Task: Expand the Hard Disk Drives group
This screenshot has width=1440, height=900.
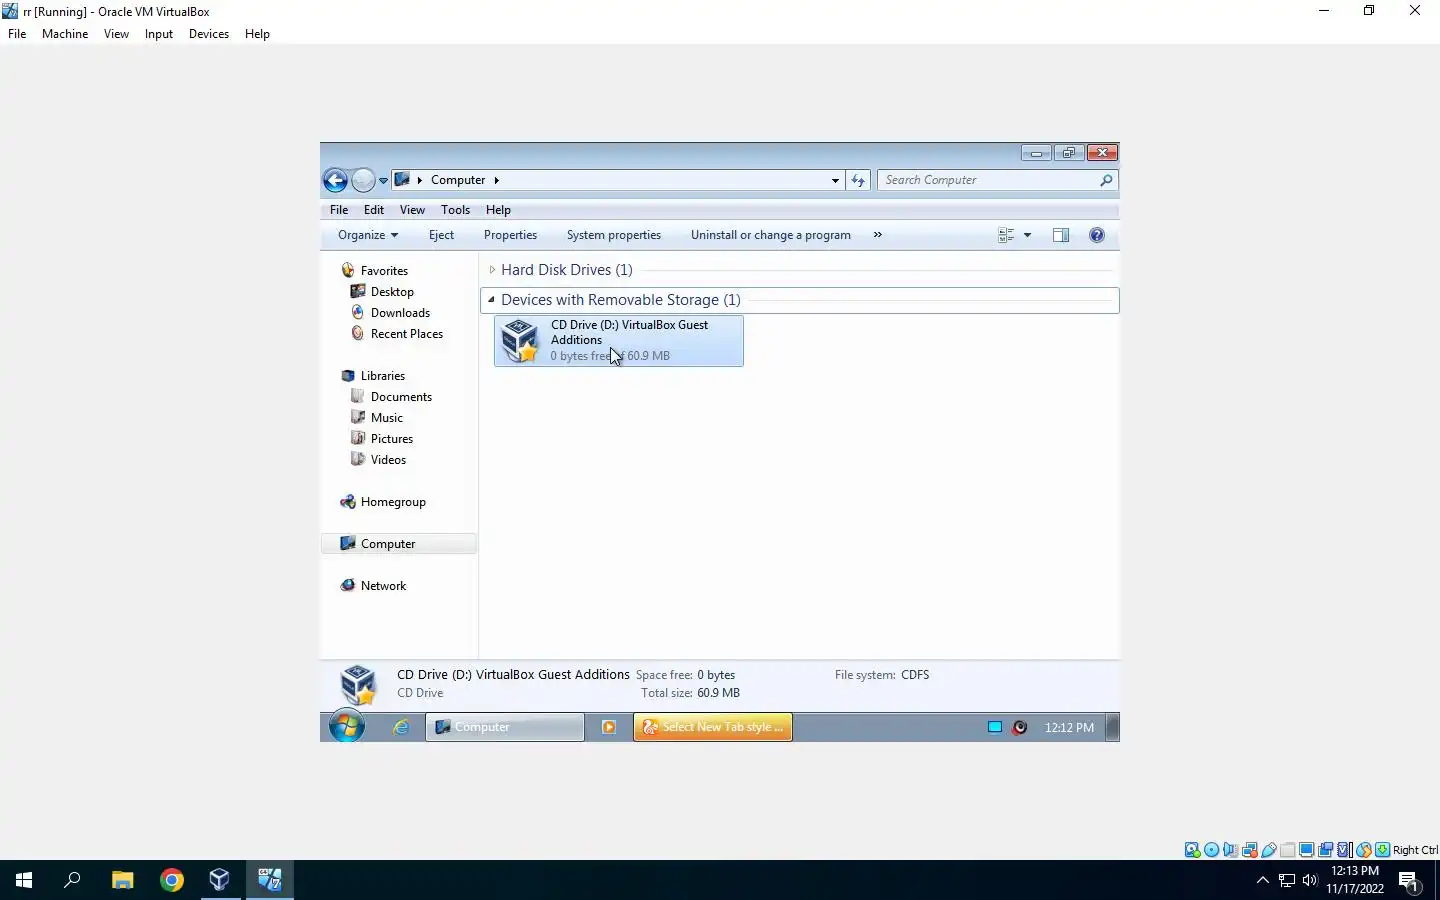Action: coord(492,270)
